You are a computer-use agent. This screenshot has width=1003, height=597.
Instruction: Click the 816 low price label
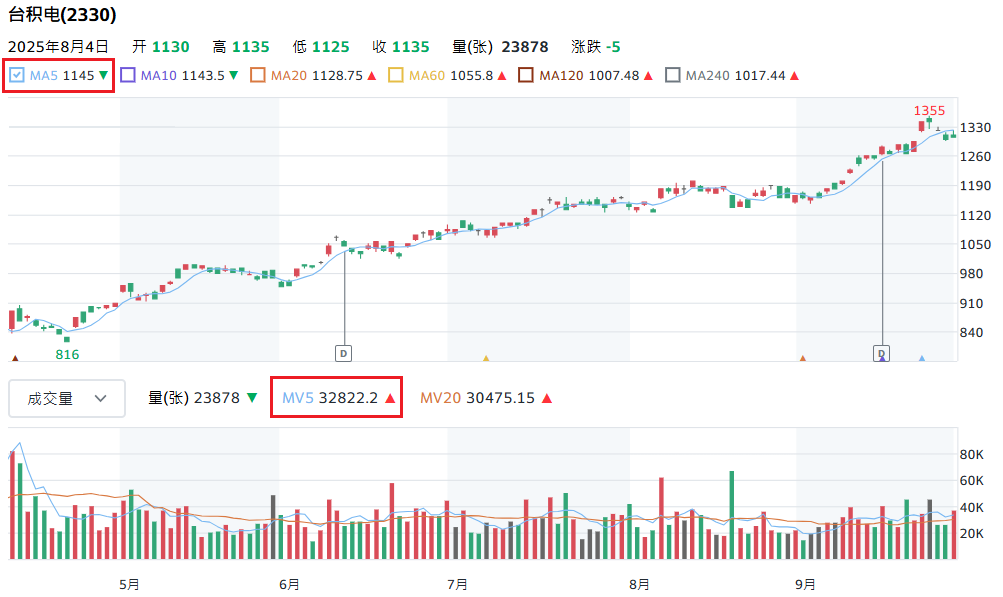[x=67, y=354]
